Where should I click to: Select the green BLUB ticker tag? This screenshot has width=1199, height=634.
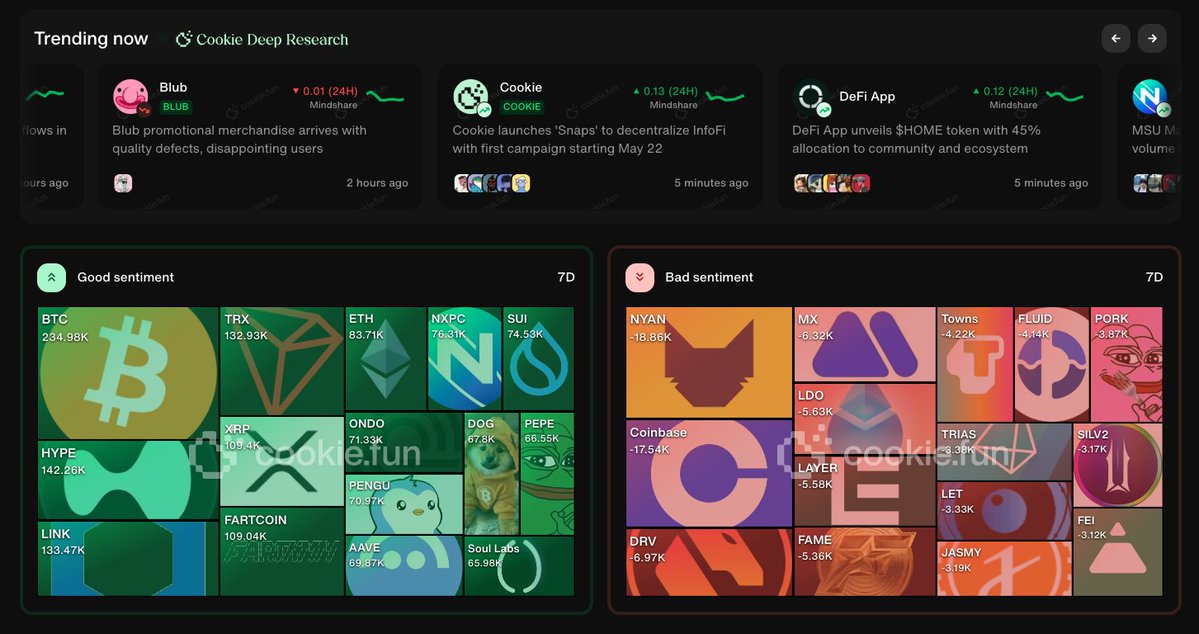(x=176, y=106)
